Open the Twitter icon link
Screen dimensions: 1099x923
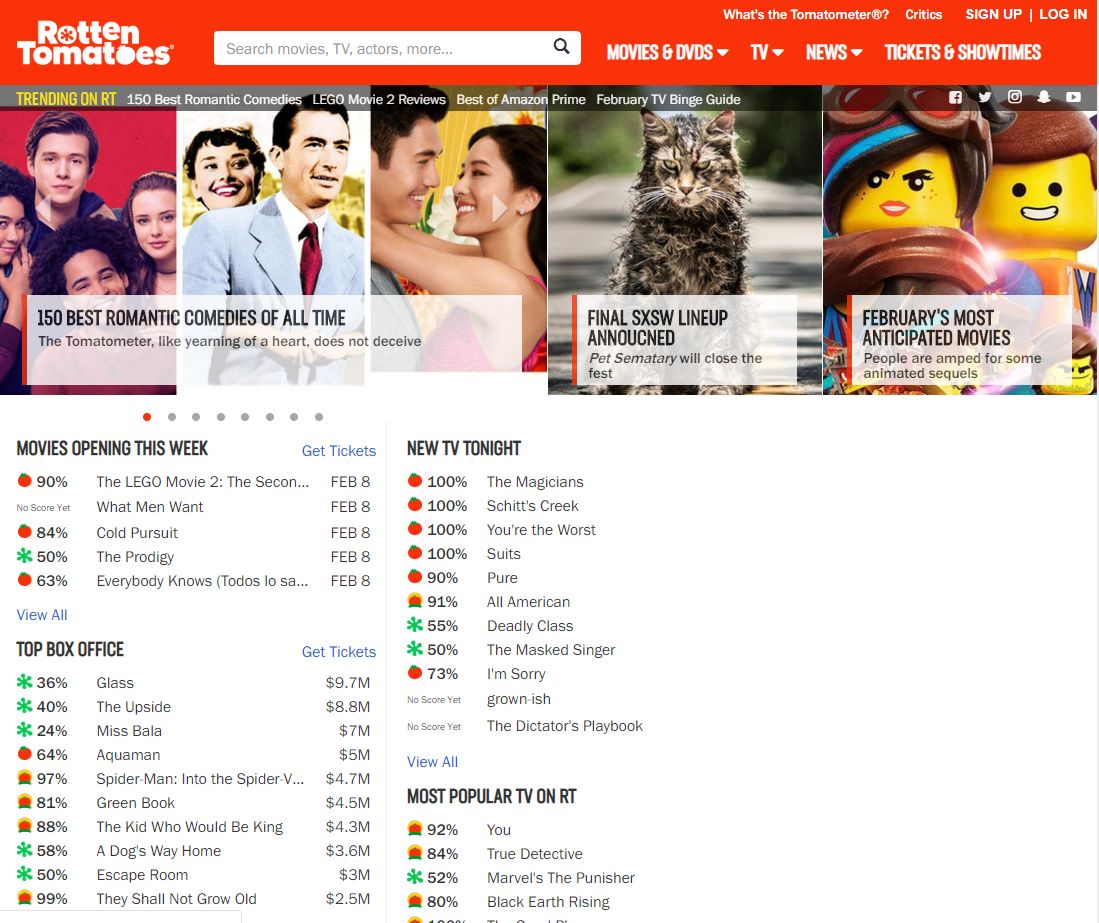pyautogui.click(x=984, y=97)
